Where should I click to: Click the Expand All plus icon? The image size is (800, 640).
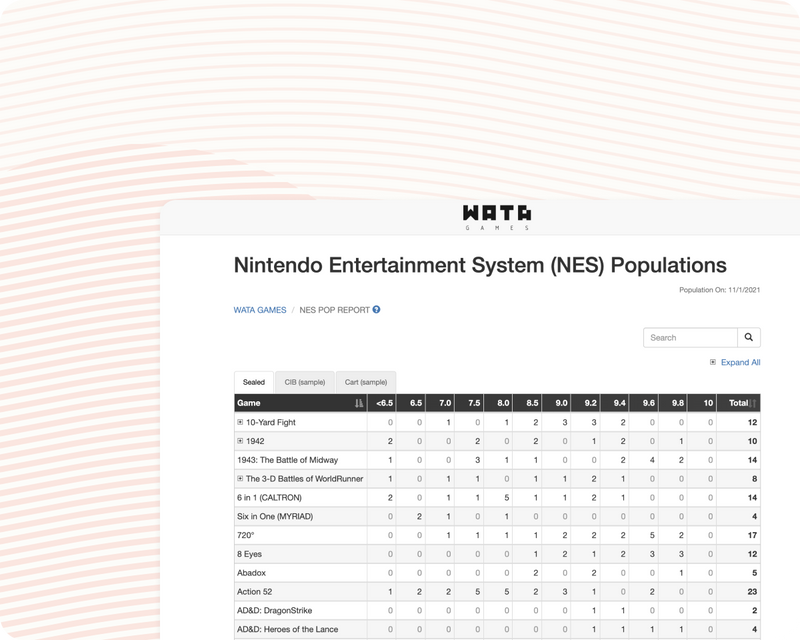pos(713,362)
